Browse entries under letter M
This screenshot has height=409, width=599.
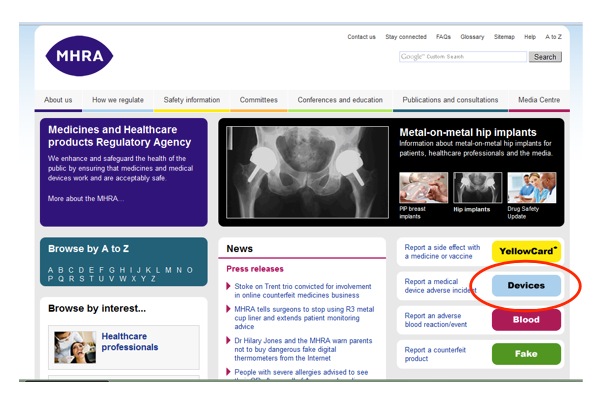pyautogui.click(x=168, y=270)
